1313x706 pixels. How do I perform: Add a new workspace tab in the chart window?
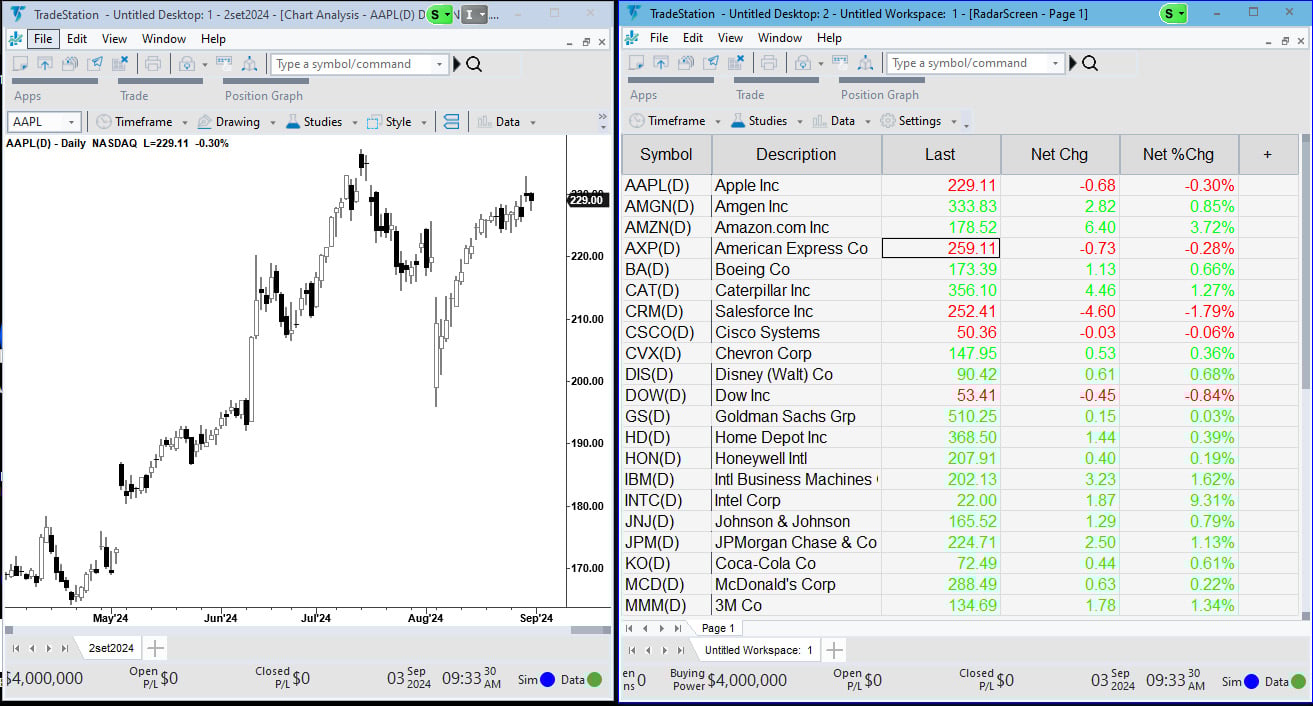[x=156, y=648]
